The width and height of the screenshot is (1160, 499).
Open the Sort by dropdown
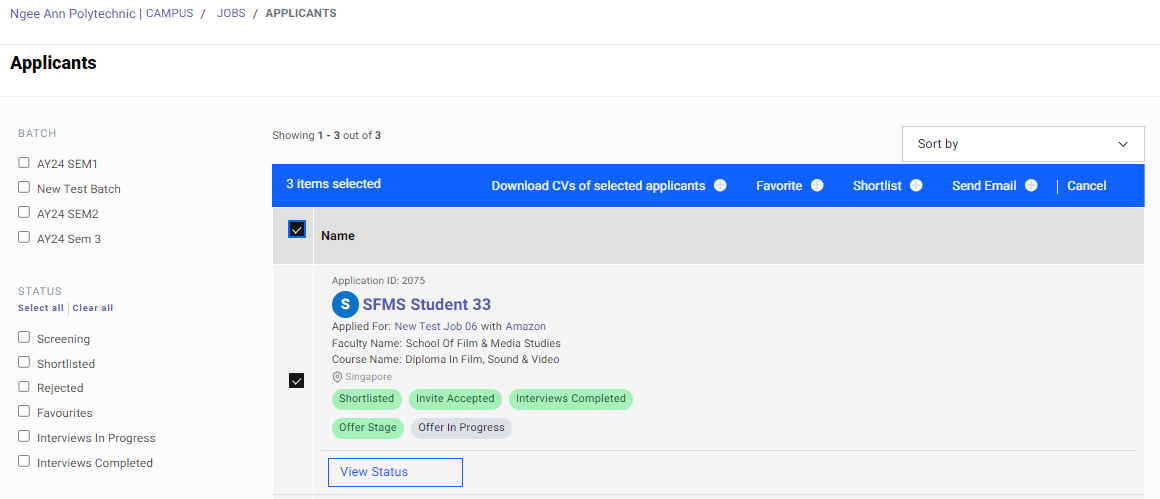click(x=1022, y=144)
